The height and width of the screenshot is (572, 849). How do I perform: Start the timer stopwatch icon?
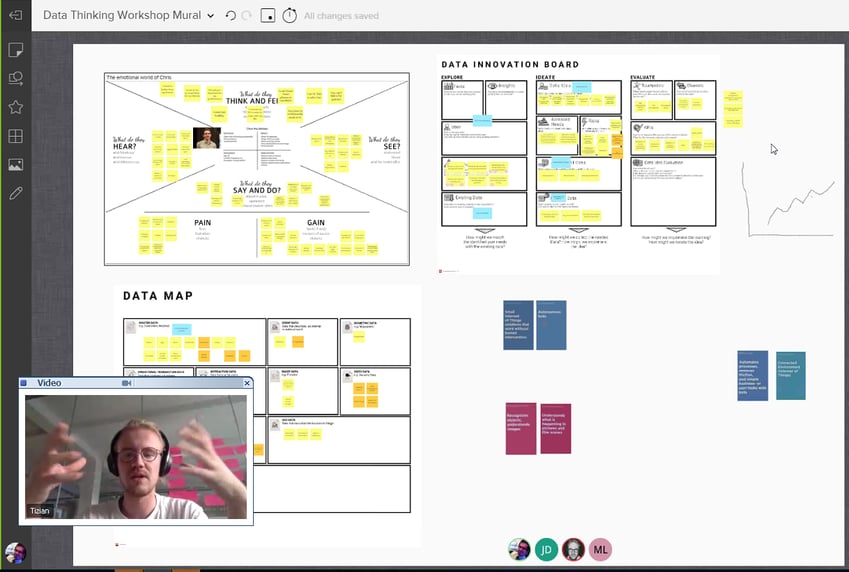290,15
